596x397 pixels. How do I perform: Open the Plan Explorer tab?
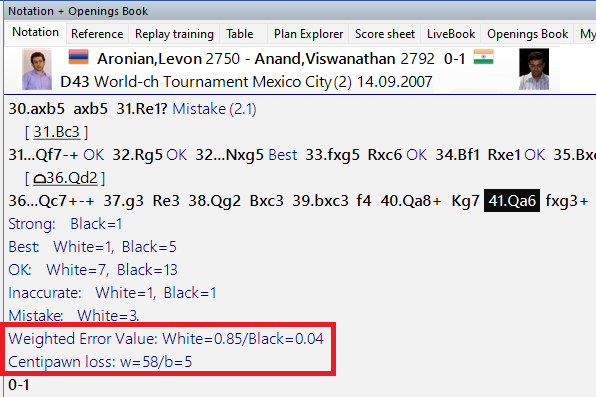(308, 34)
